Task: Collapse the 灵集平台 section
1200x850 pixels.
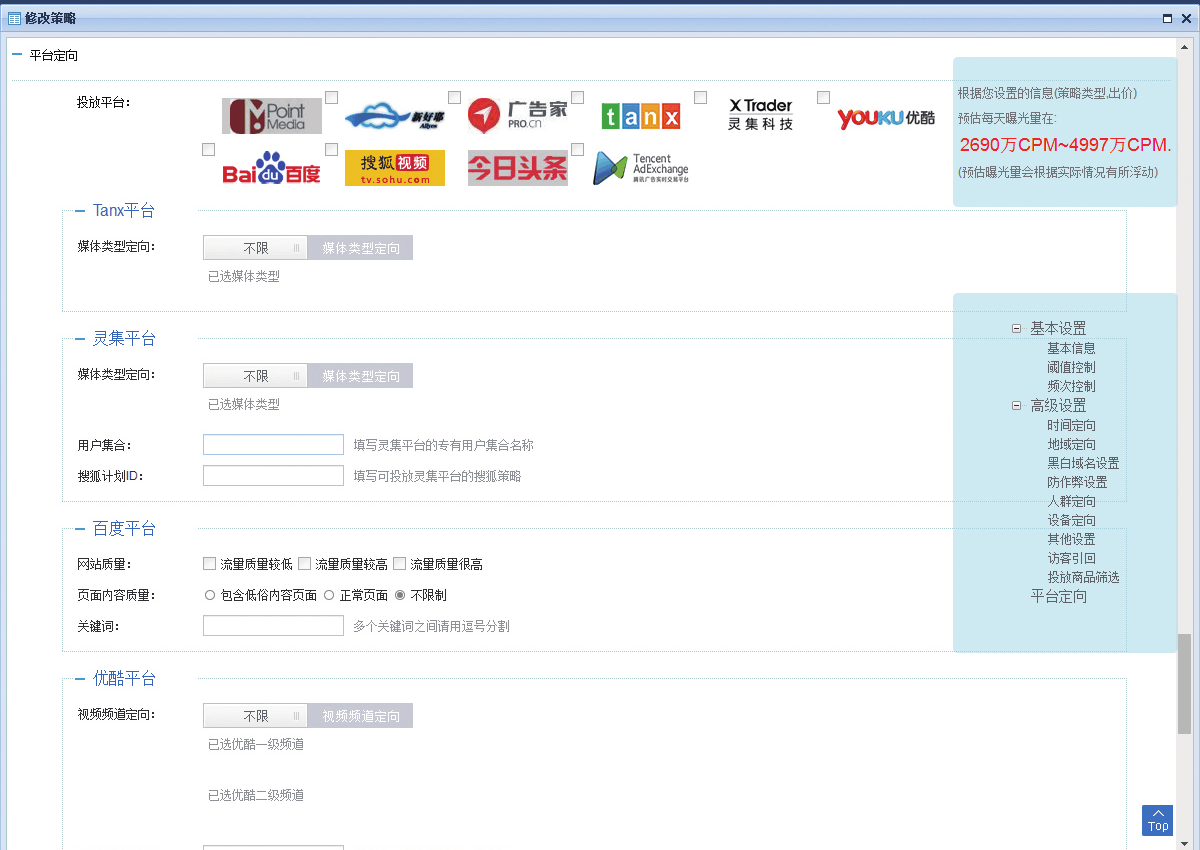Action: point(80,339)
